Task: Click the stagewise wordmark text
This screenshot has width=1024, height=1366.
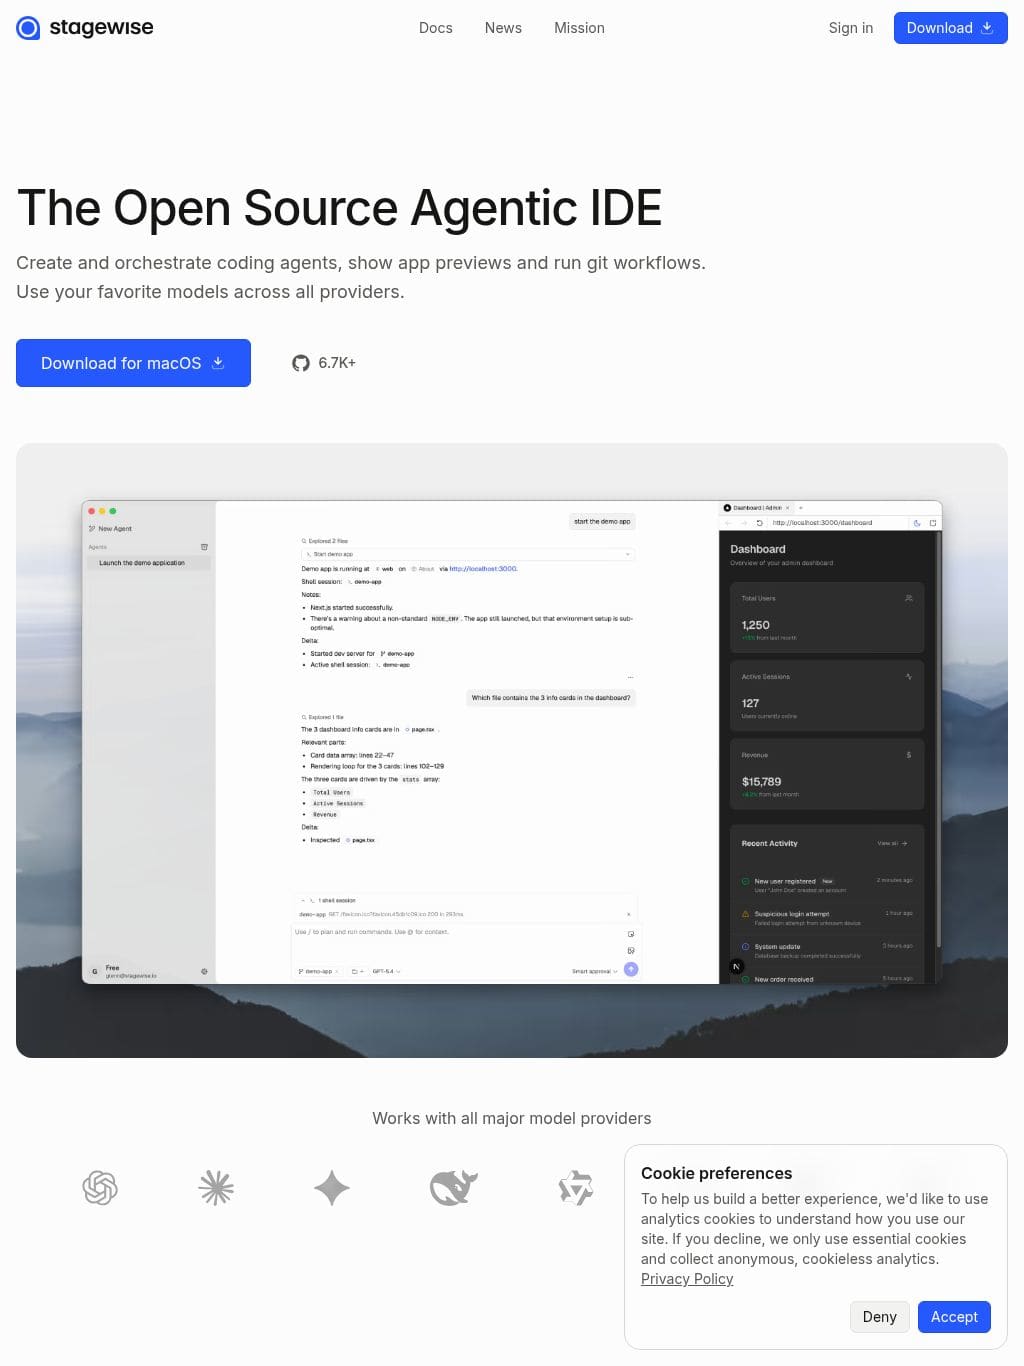Action: (x=101, y=28)
